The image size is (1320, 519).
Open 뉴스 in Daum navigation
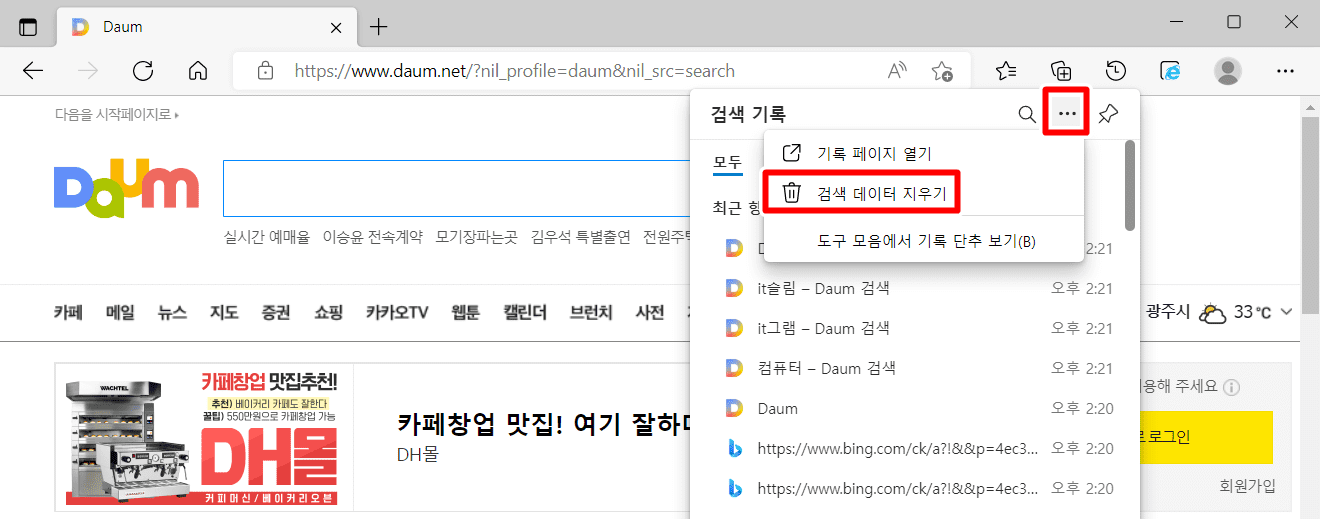pyautogui.click(x=172, y=313)
